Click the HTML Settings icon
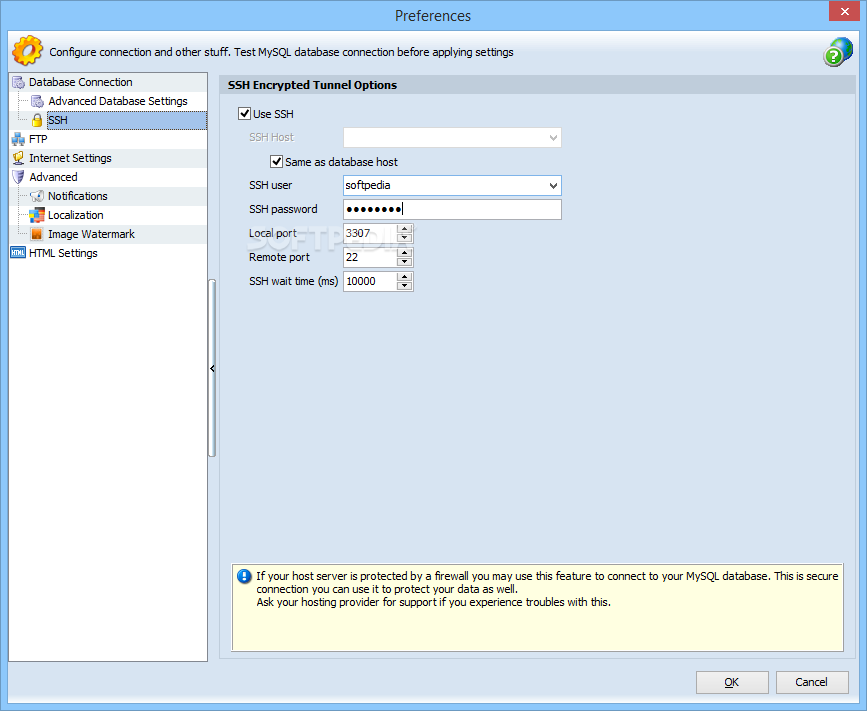Viewport: 867px width, 711px height. 18,253
